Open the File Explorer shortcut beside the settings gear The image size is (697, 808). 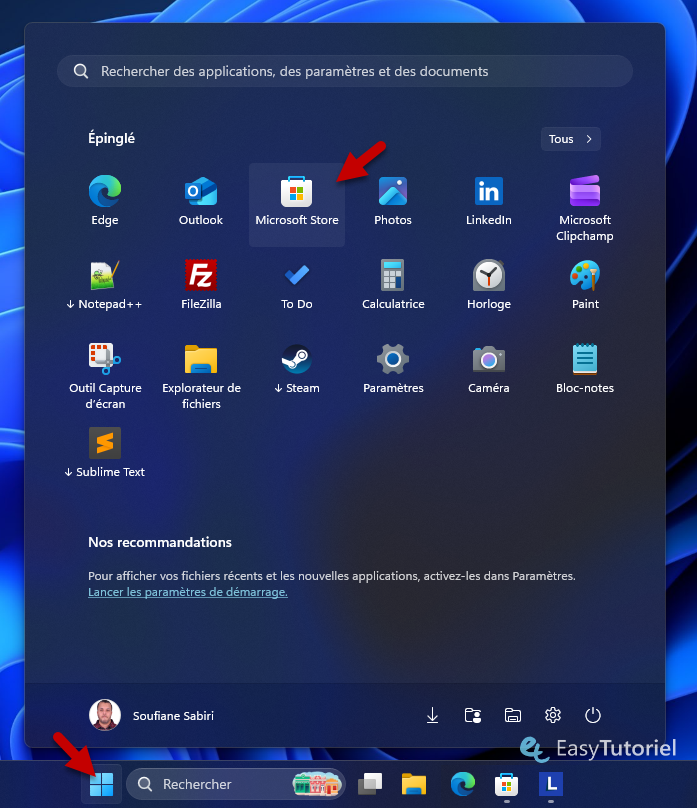click(x=513, y=715)
